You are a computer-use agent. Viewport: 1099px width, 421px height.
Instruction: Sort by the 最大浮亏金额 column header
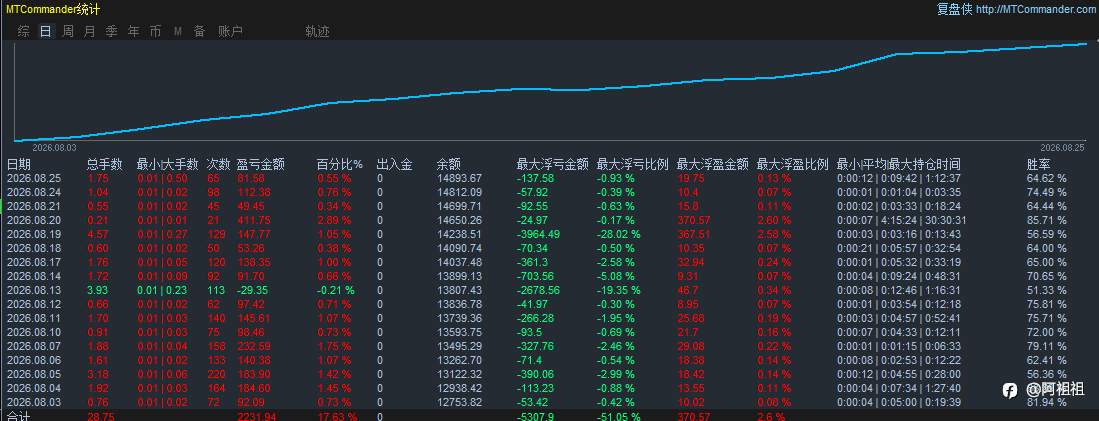552,165
